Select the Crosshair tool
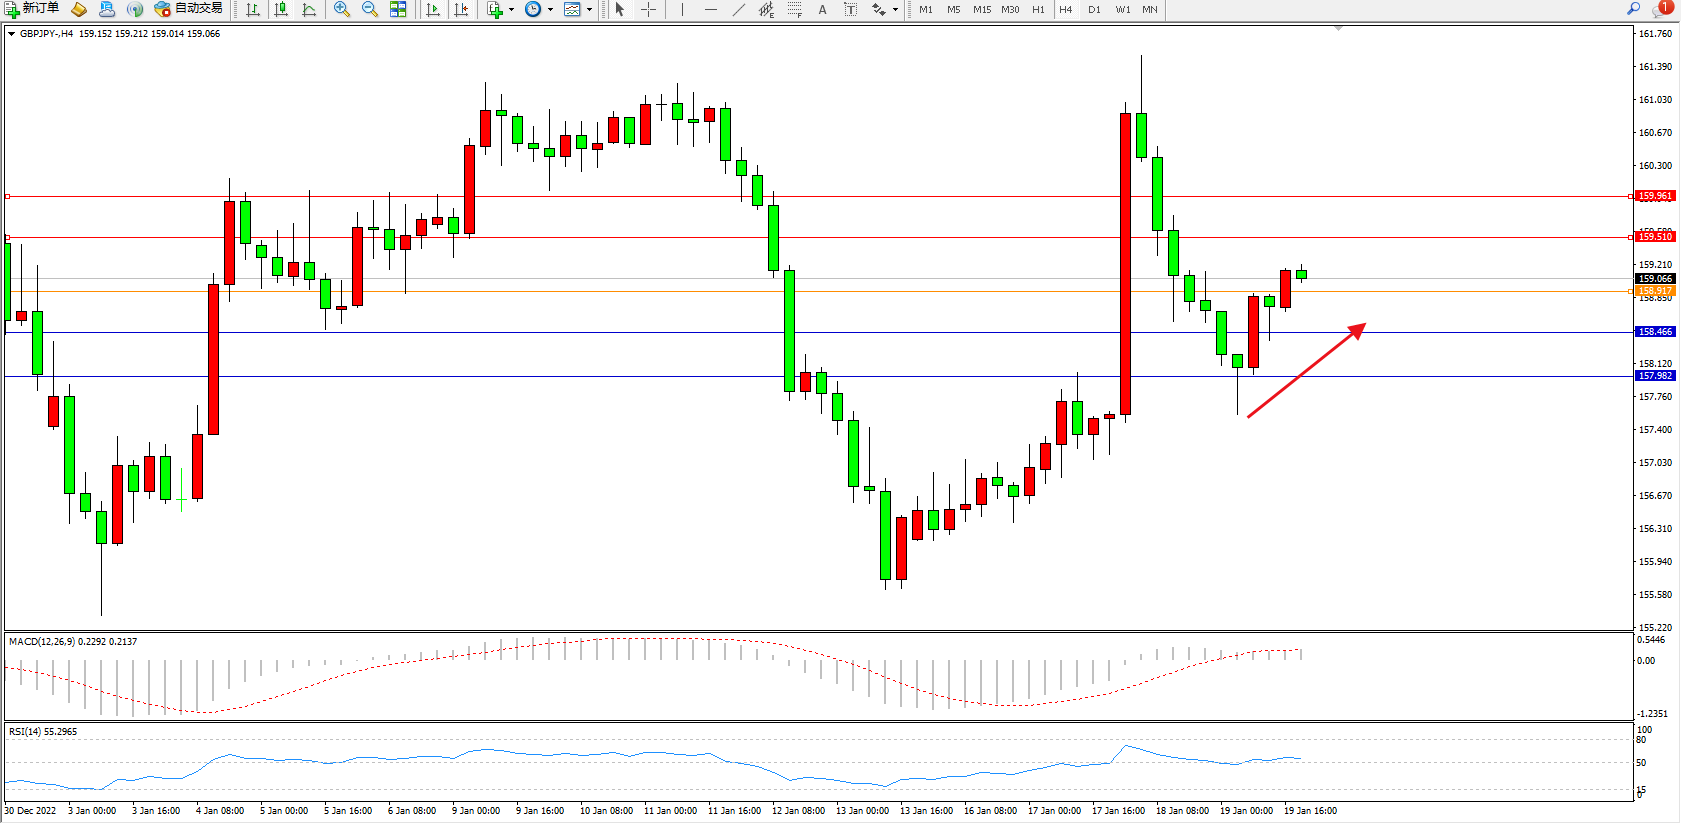 pyautogui.click(x=648, y=9)
